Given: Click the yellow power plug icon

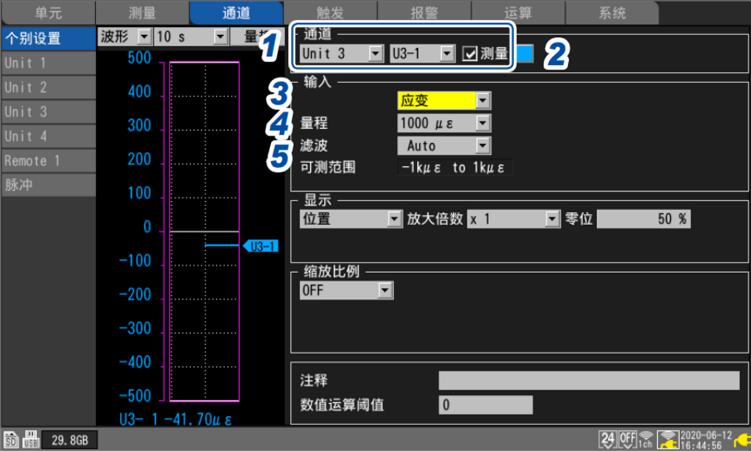Looking at the screenshot, I should click(739, 439).
